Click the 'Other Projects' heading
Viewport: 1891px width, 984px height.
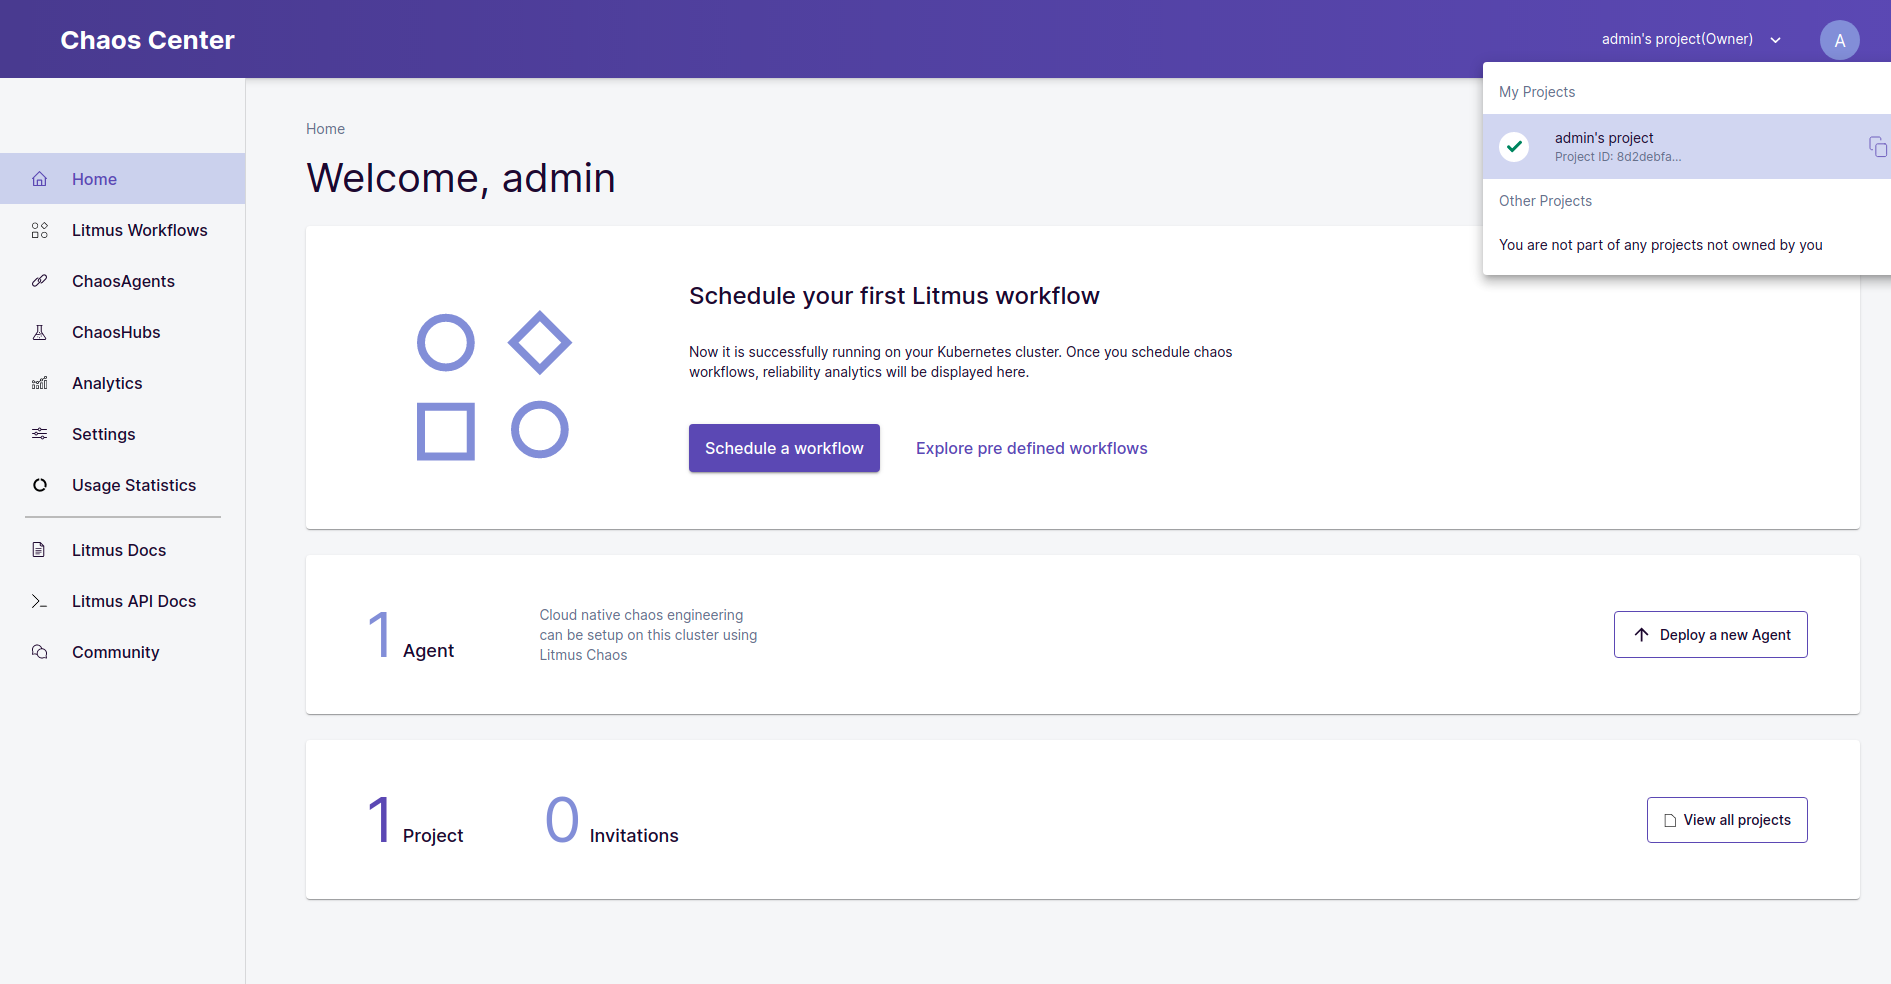tap(1545, 201)
